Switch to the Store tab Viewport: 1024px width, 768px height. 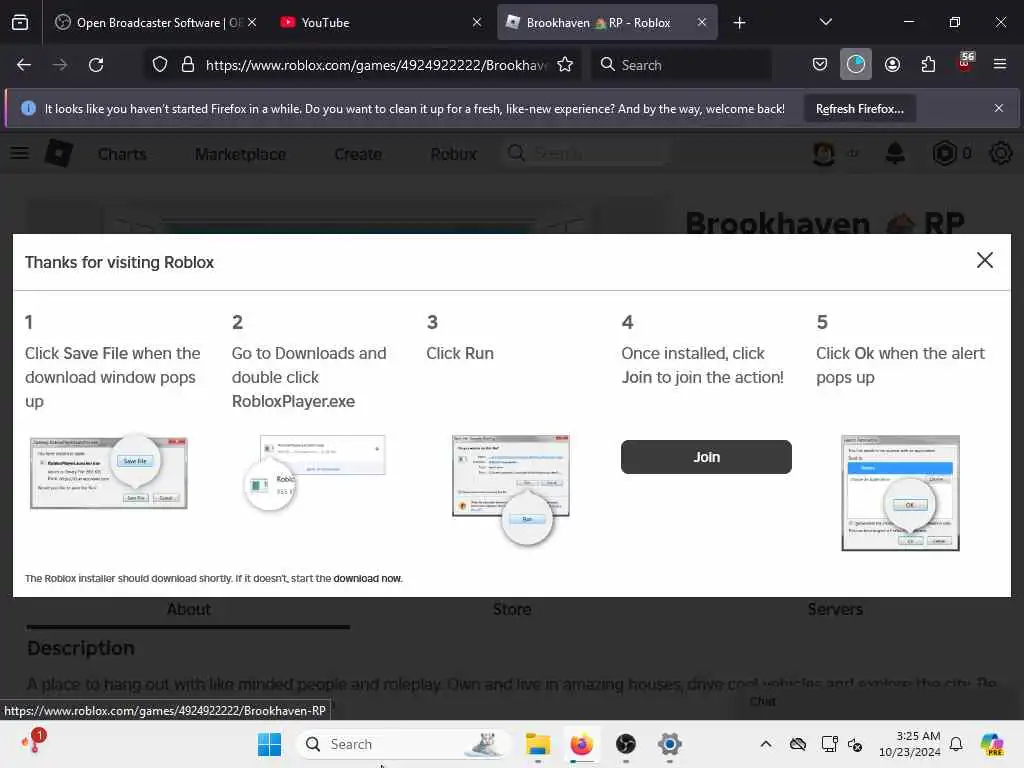pyautogui.click(x=512, y=610)
